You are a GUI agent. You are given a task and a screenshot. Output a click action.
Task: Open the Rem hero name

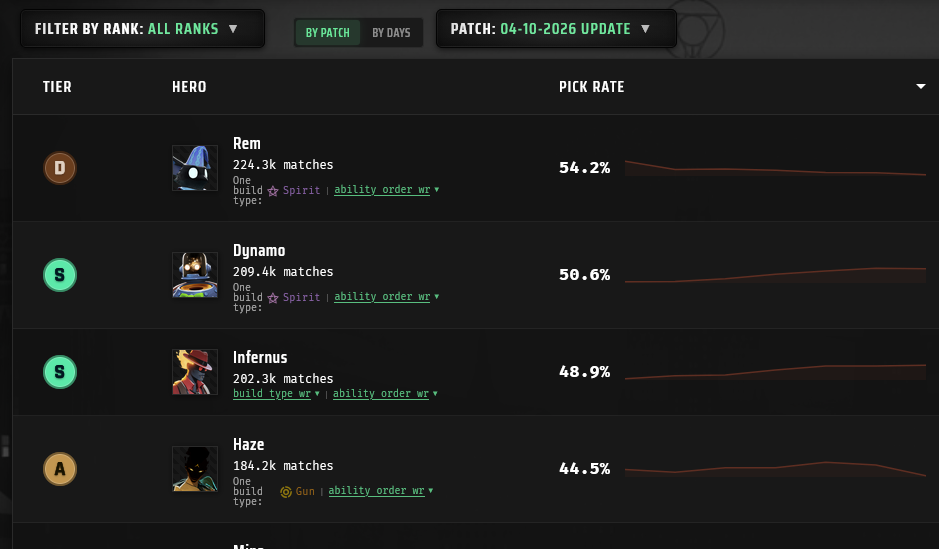click(x=247, y=144)
